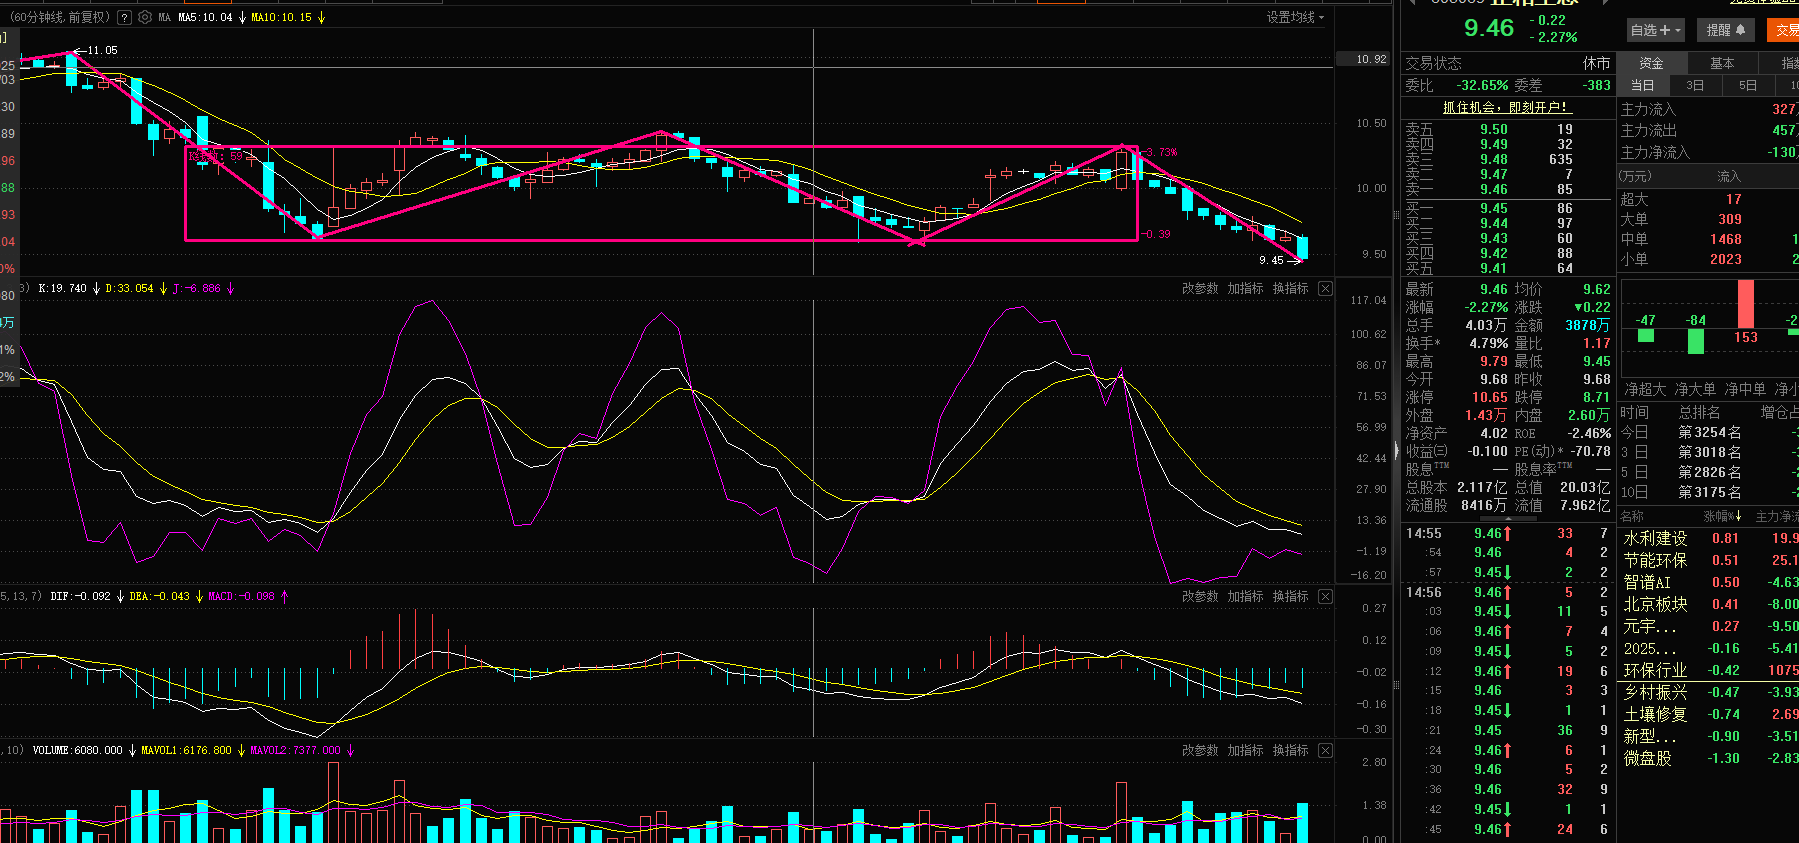This screenshot has height=843, width=1799.
Task: Click the MA5:10.04 indicator label
Action: [x=205, y=17]
